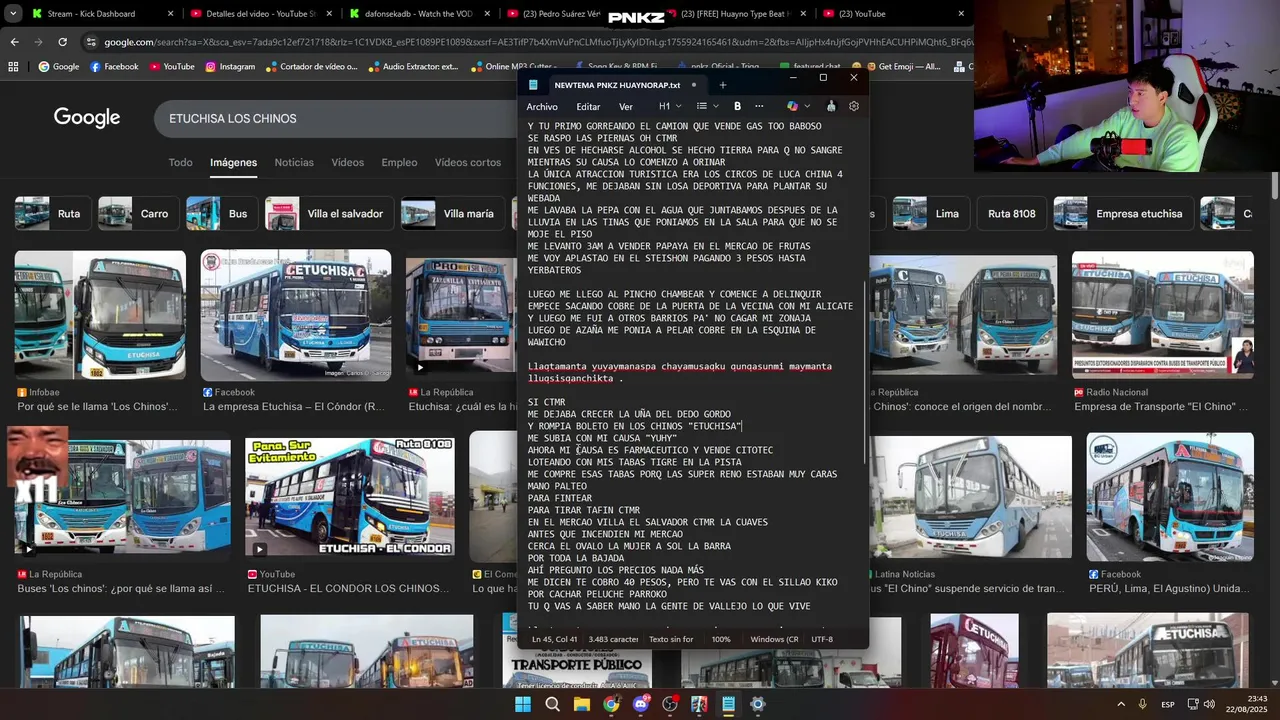The image size is (1280, 720).
Task: Open the 100% zoom level in status bar
Action: (721, 639)
